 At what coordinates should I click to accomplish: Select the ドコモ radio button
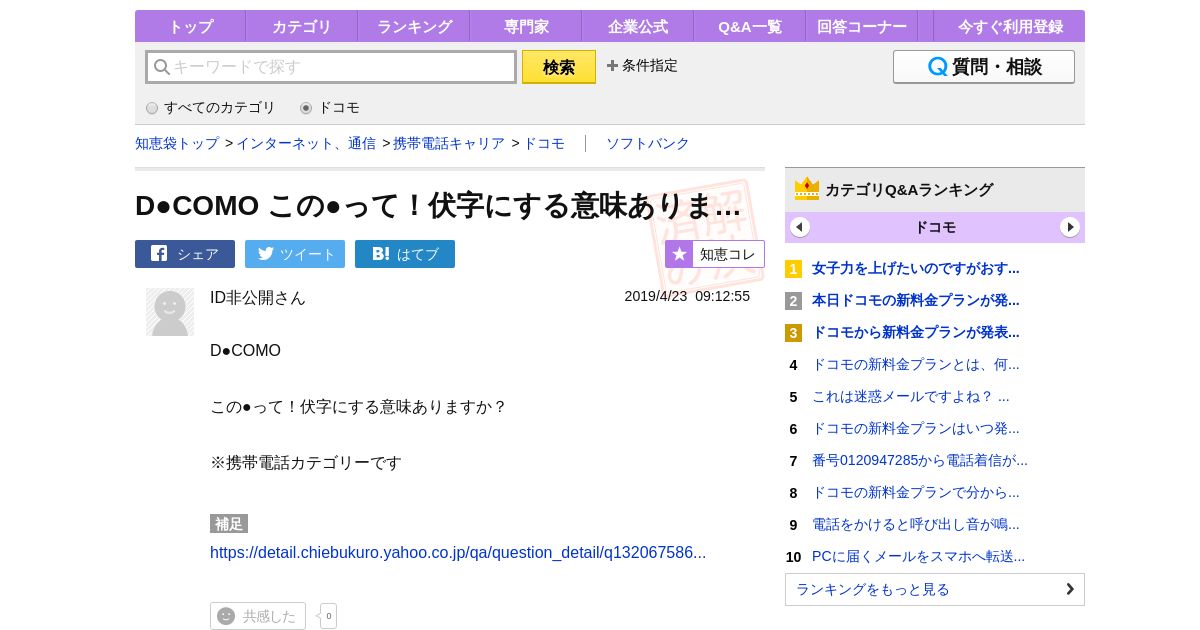click(x=306, y=108)
